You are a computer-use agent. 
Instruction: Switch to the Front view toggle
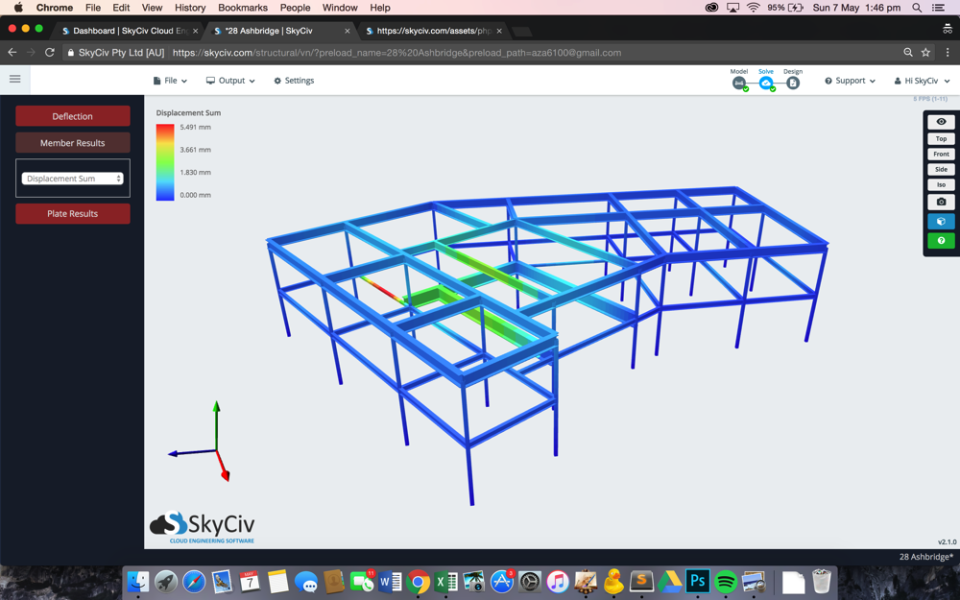(940, 153)
